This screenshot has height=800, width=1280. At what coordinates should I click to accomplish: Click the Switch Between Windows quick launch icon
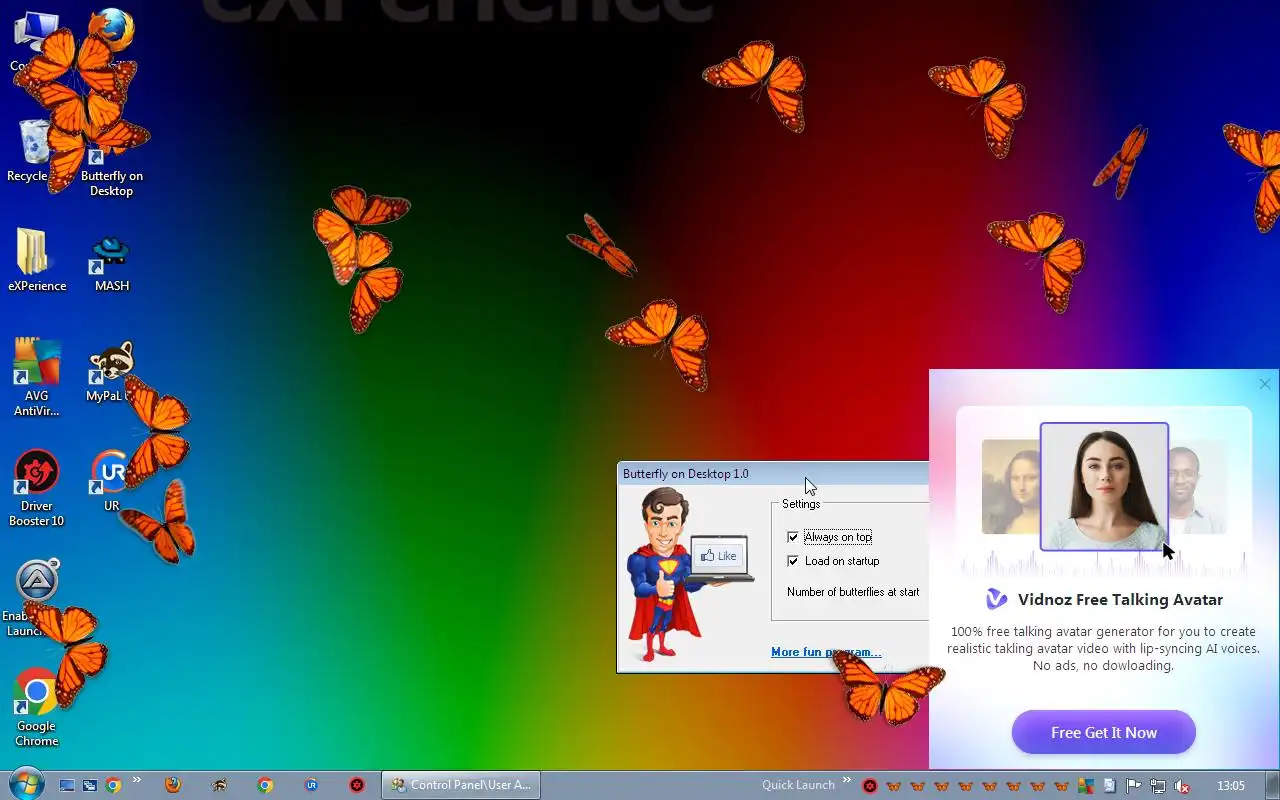tap(90, 785)
